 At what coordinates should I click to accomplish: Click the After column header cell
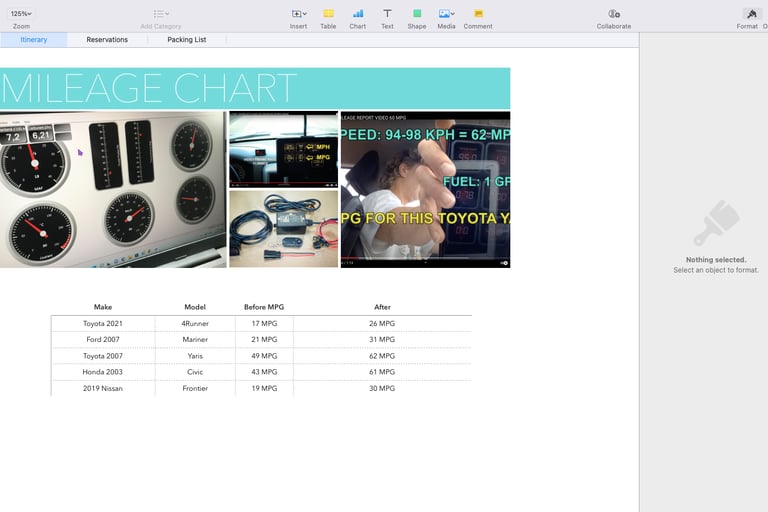pos(383,307)
